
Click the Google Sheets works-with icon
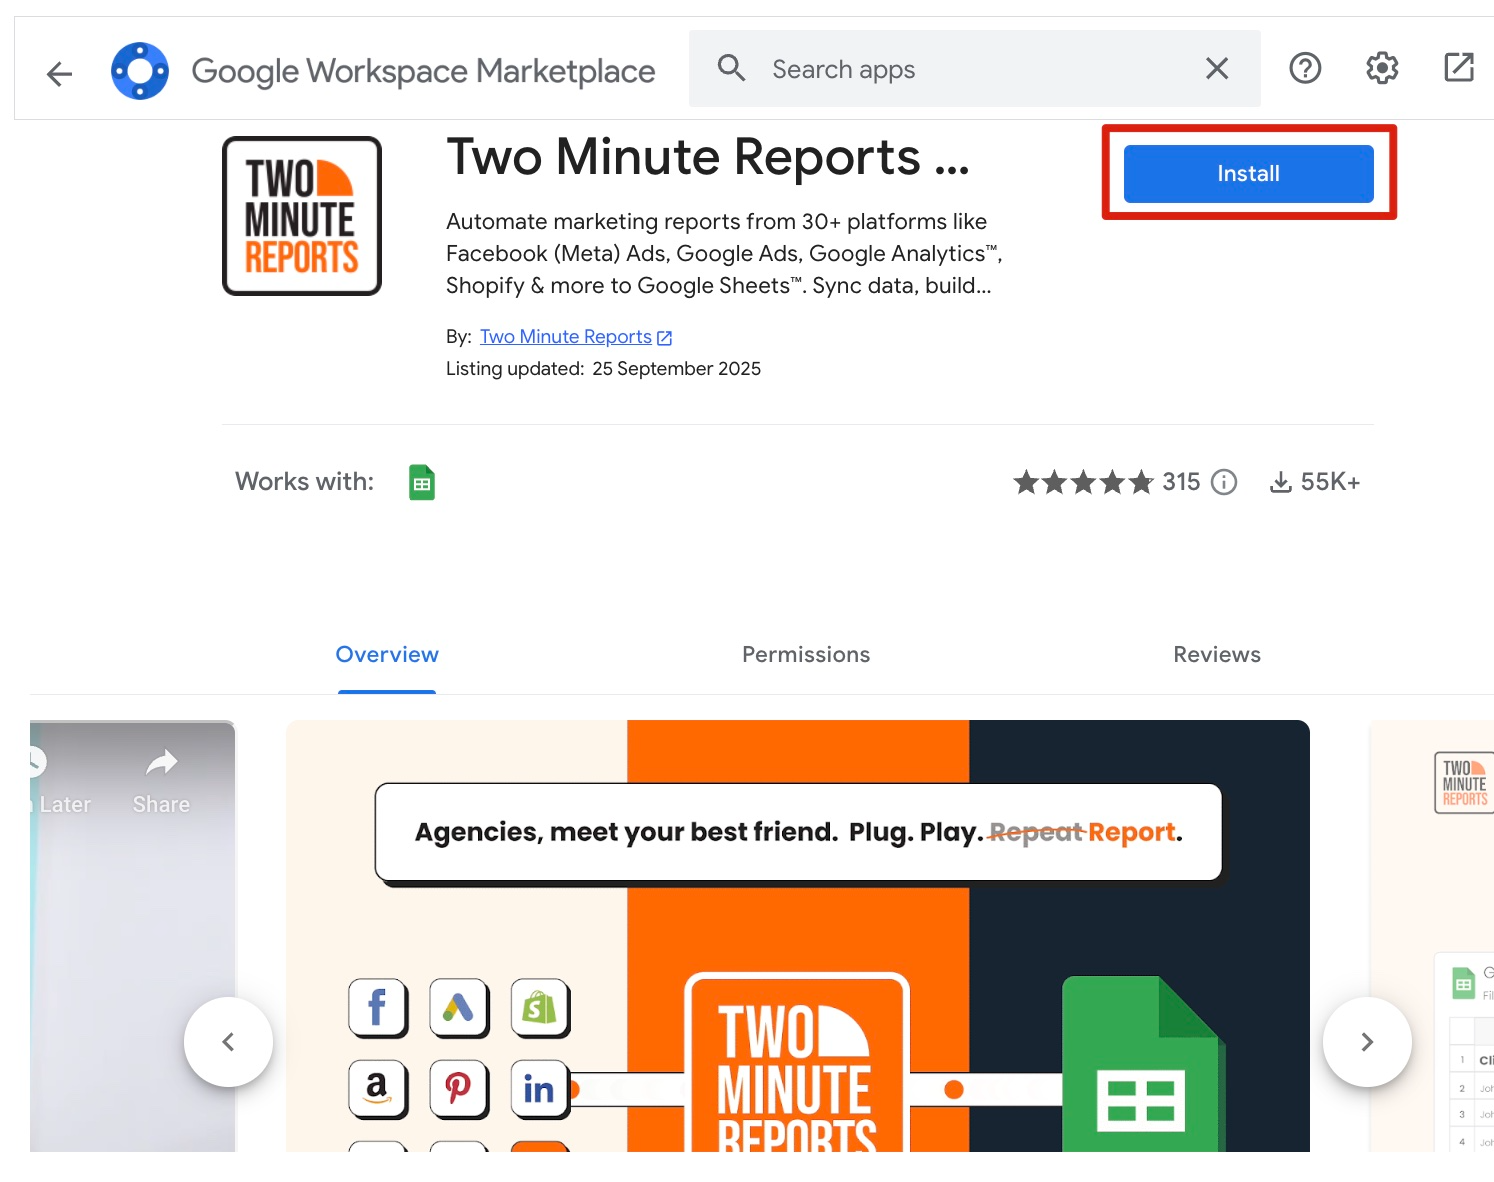click(422, 483)
